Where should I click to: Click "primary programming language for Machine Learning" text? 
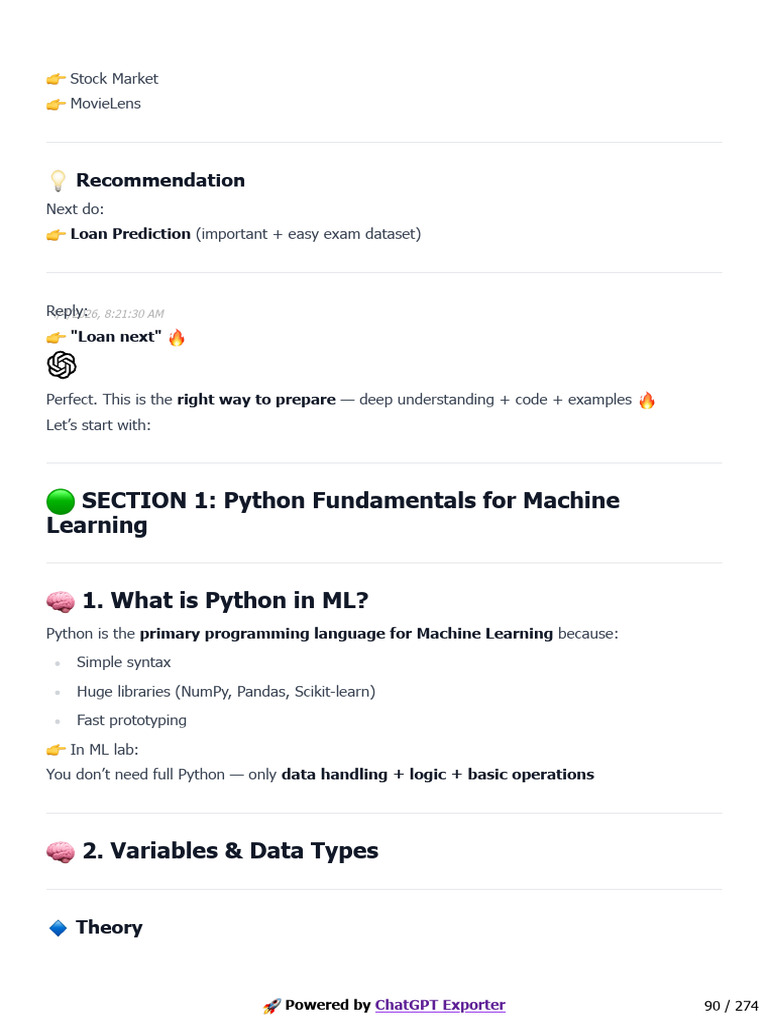pyautogui.click(x=346, y=633)
